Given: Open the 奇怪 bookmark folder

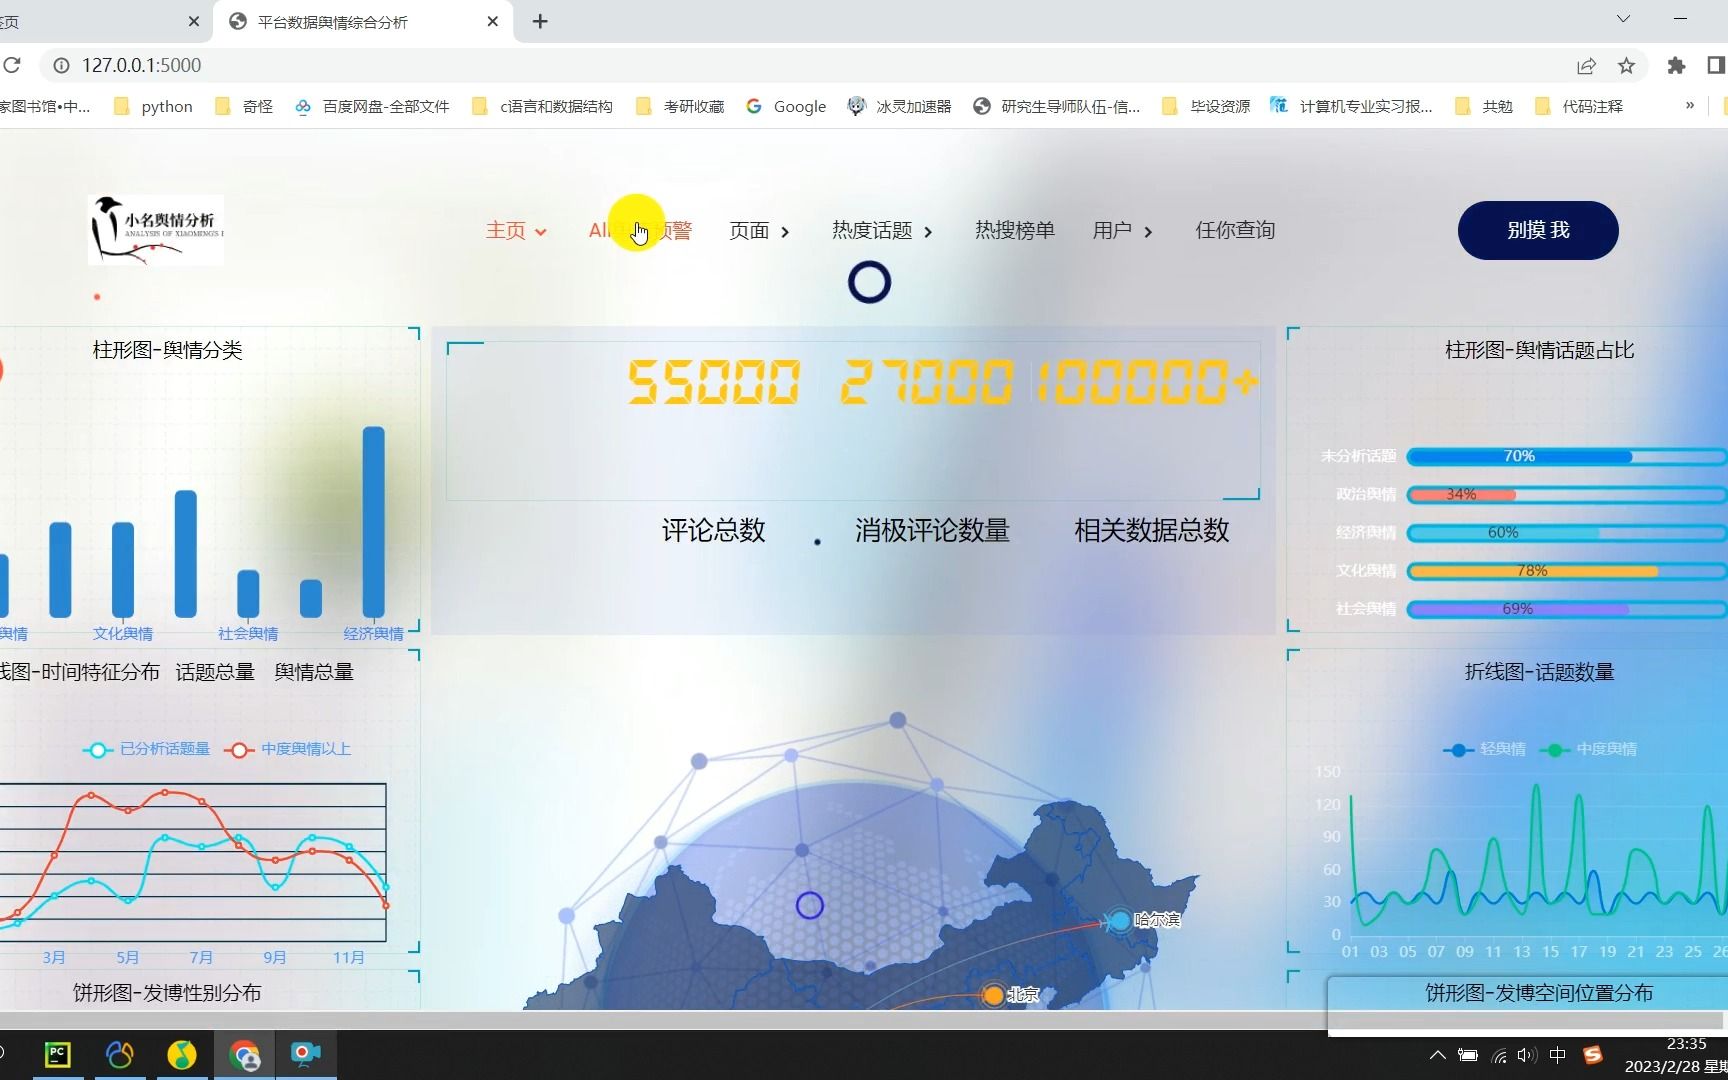Looking at the screenshot, I should pyautogui.click(x=244, y=106).
